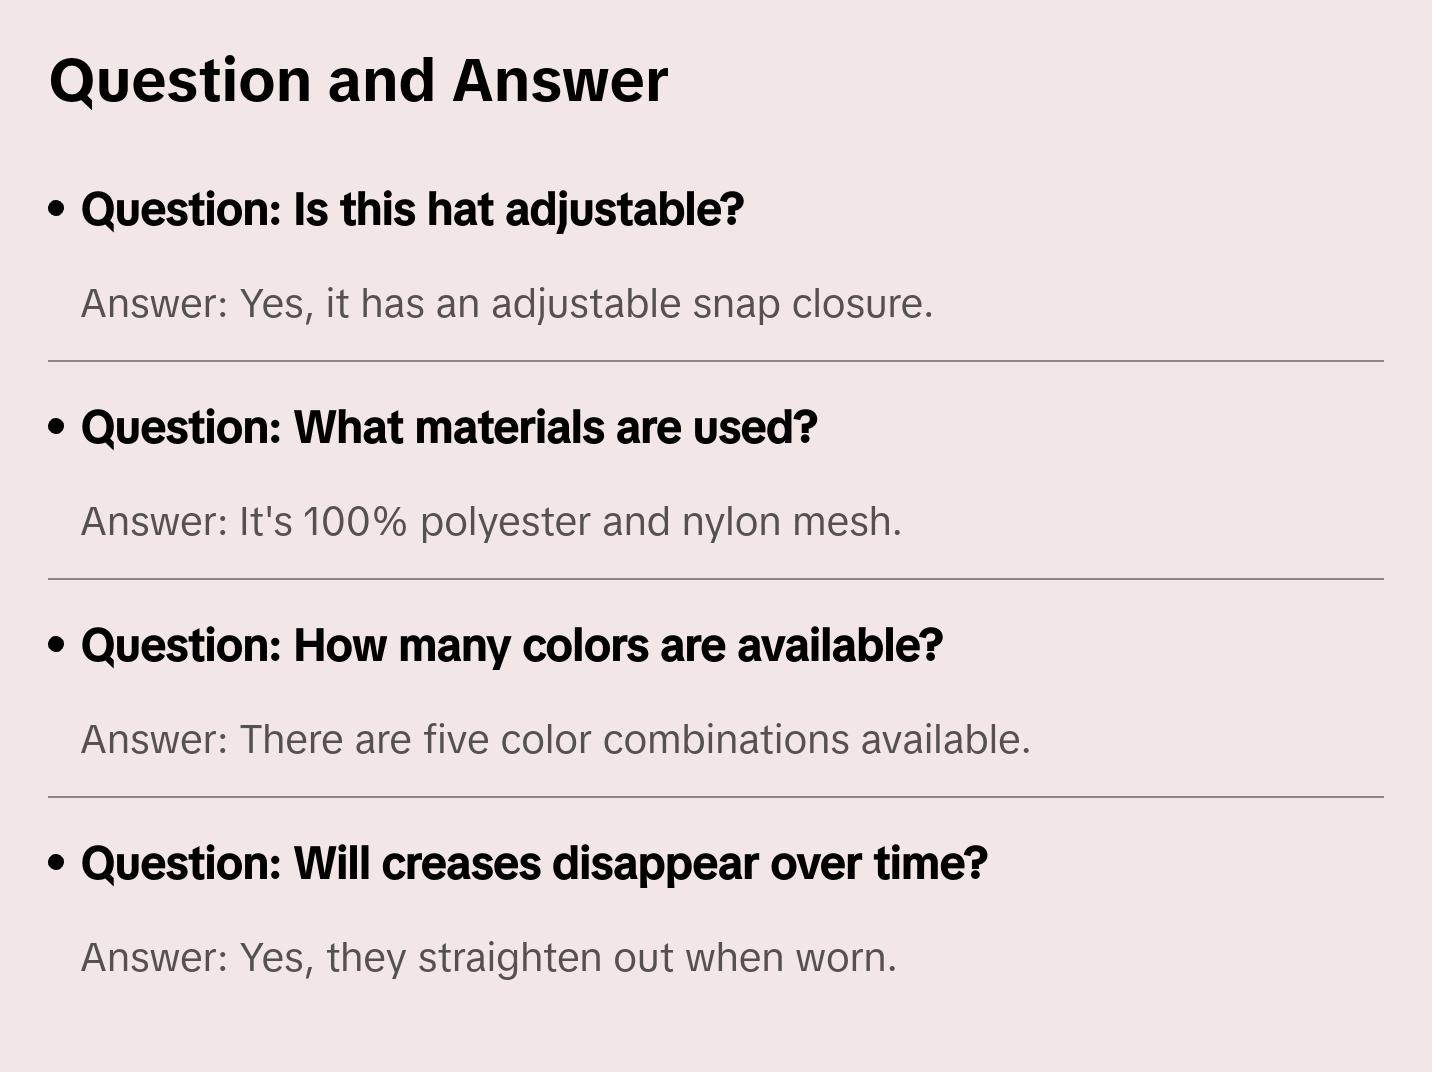Screen dimensions: 1432x1072
Task: Click the bullet beside the colors question
Action: (x=57, y=645)
